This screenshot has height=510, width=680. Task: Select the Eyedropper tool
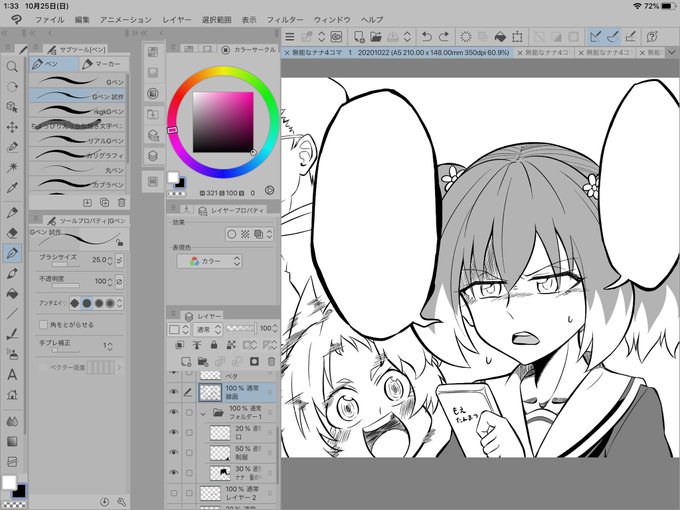pos(12,187)
